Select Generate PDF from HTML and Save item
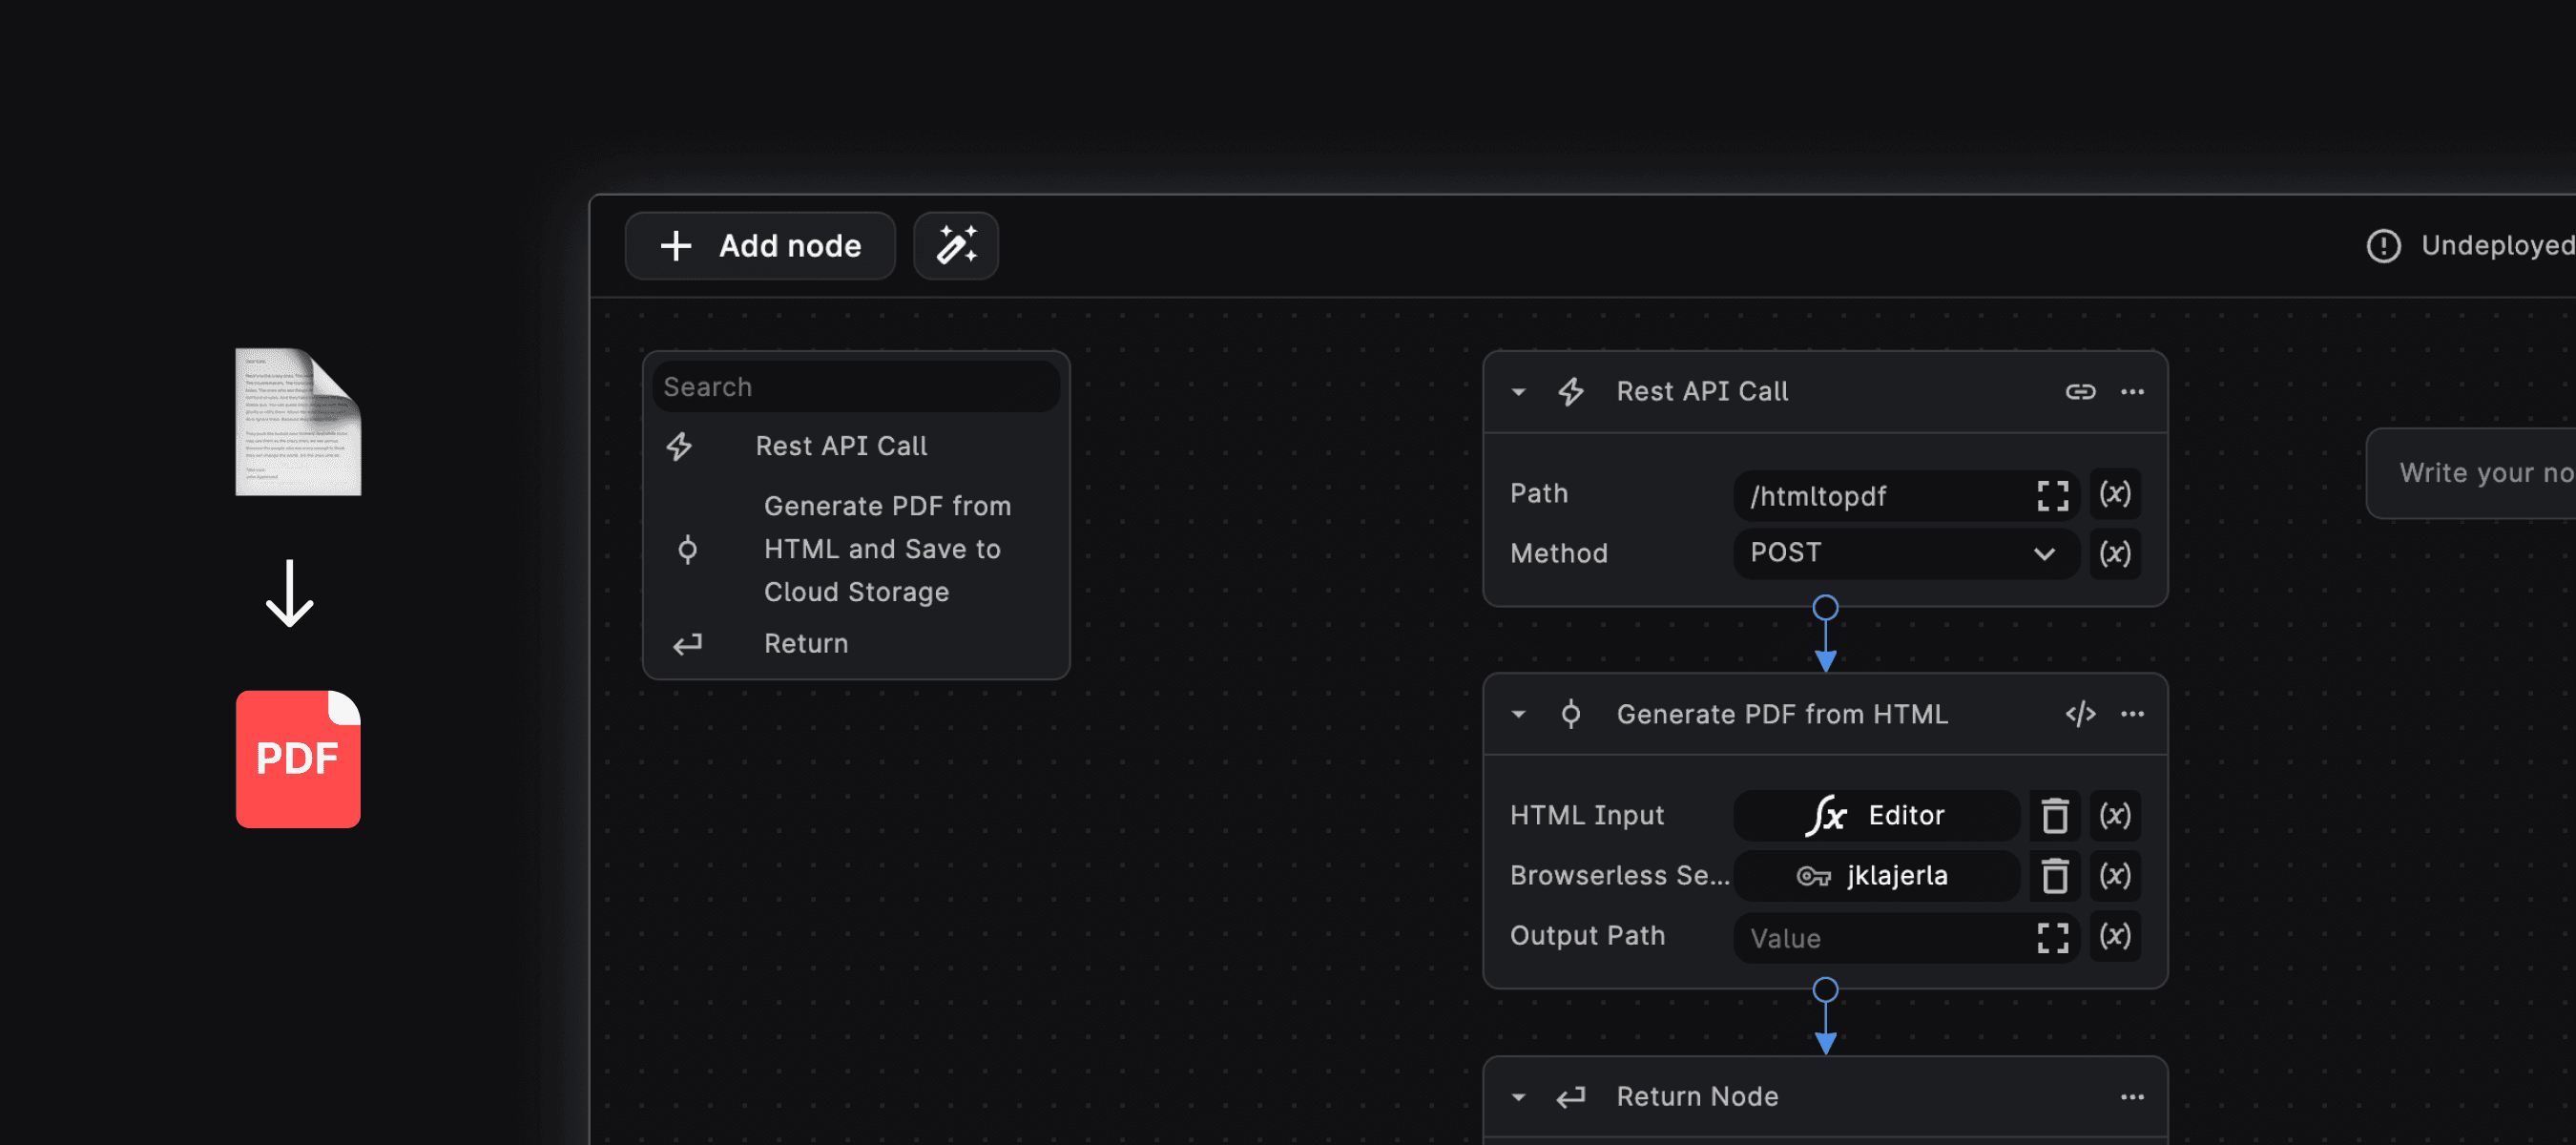This screenshot has height=1145, width=2576. pyautogui.click(x=885, y=549)
